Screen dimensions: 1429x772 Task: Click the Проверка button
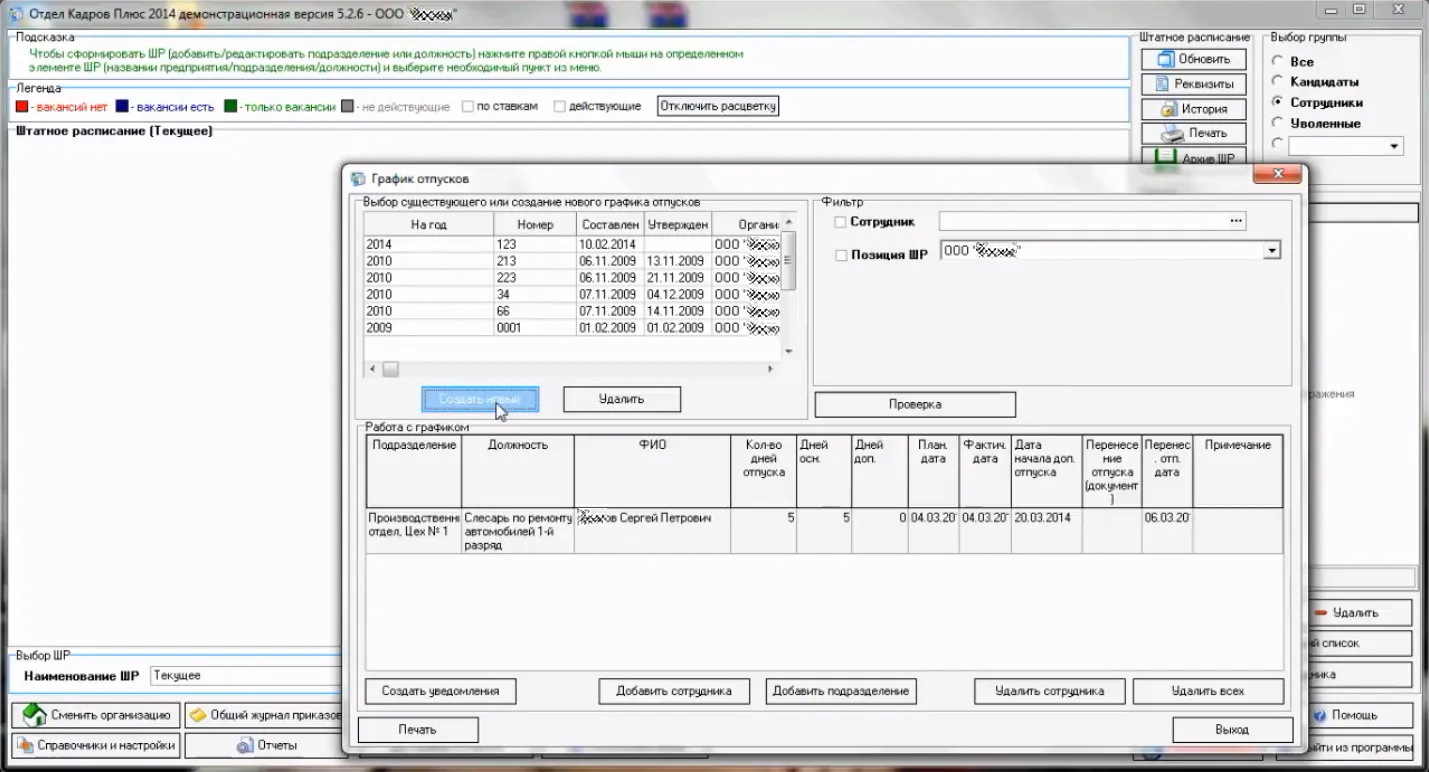pos(915,404)
